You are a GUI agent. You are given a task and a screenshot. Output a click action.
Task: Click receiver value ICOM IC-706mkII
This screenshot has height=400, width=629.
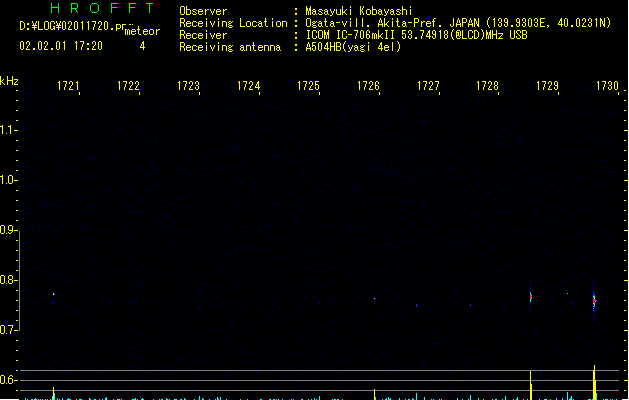coord(352,35)
